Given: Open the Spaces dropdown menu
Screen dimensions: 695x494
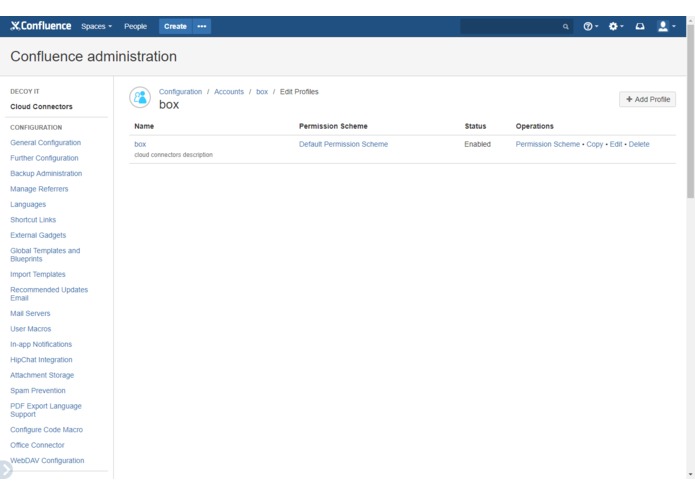Looking at the screenshot, I should [x=96, y=27].
